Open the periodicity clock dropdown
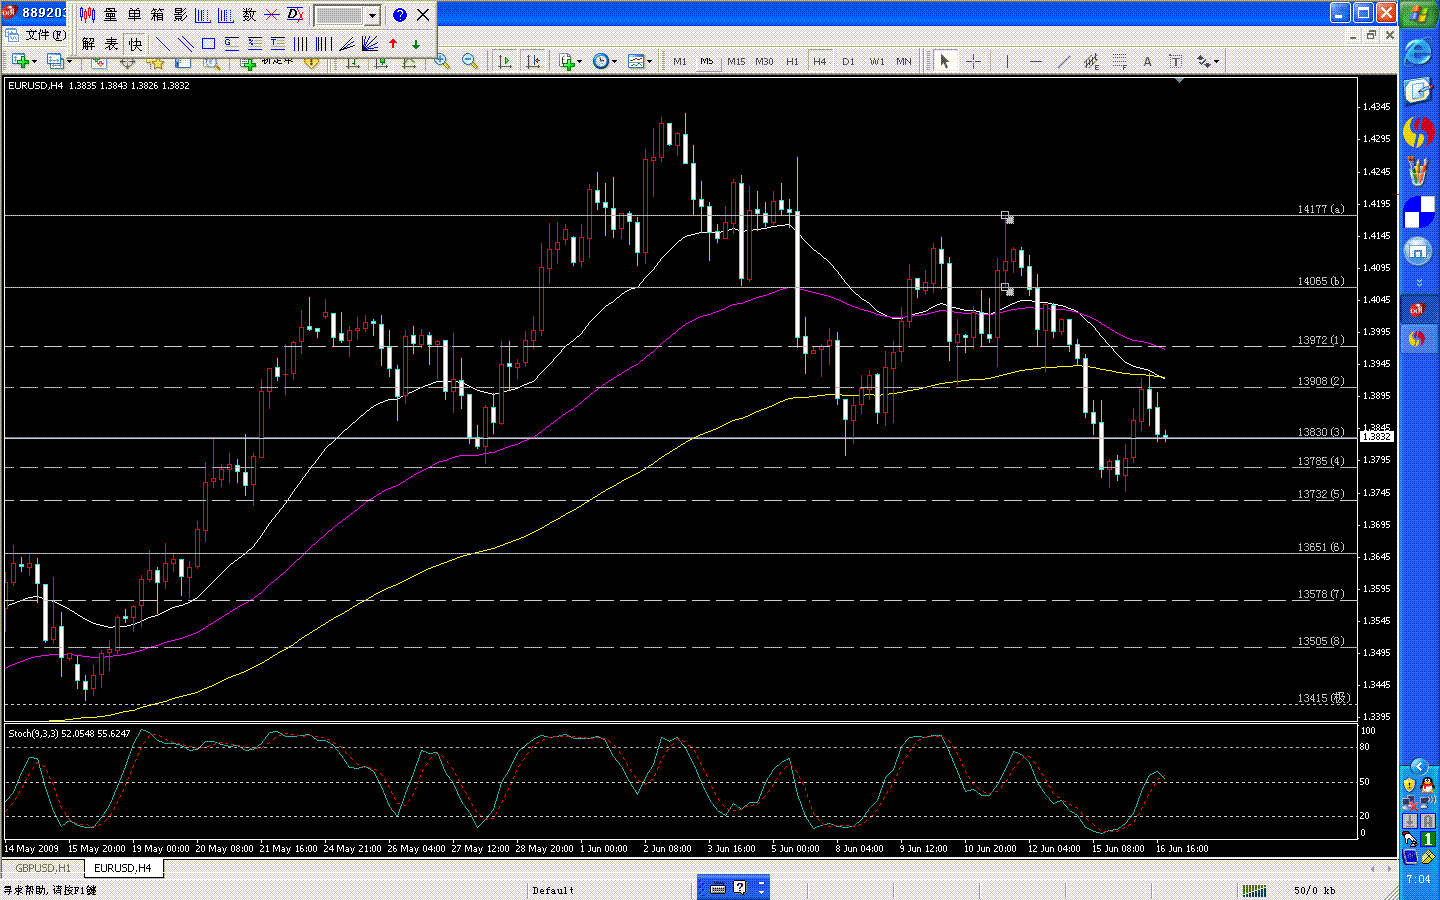1440x900 pixels. click(x=604, y=61)
